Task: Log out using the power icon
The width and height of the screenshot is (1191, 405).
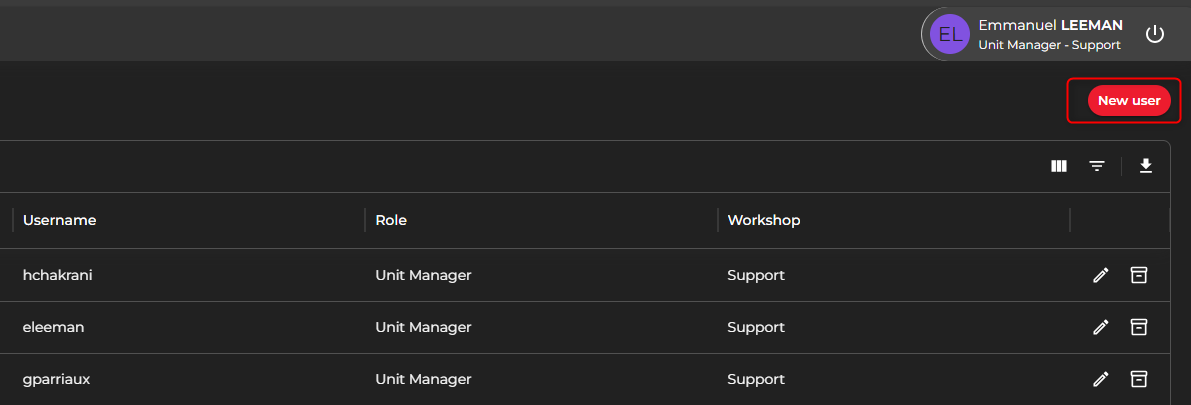Action: [1155, 34]
